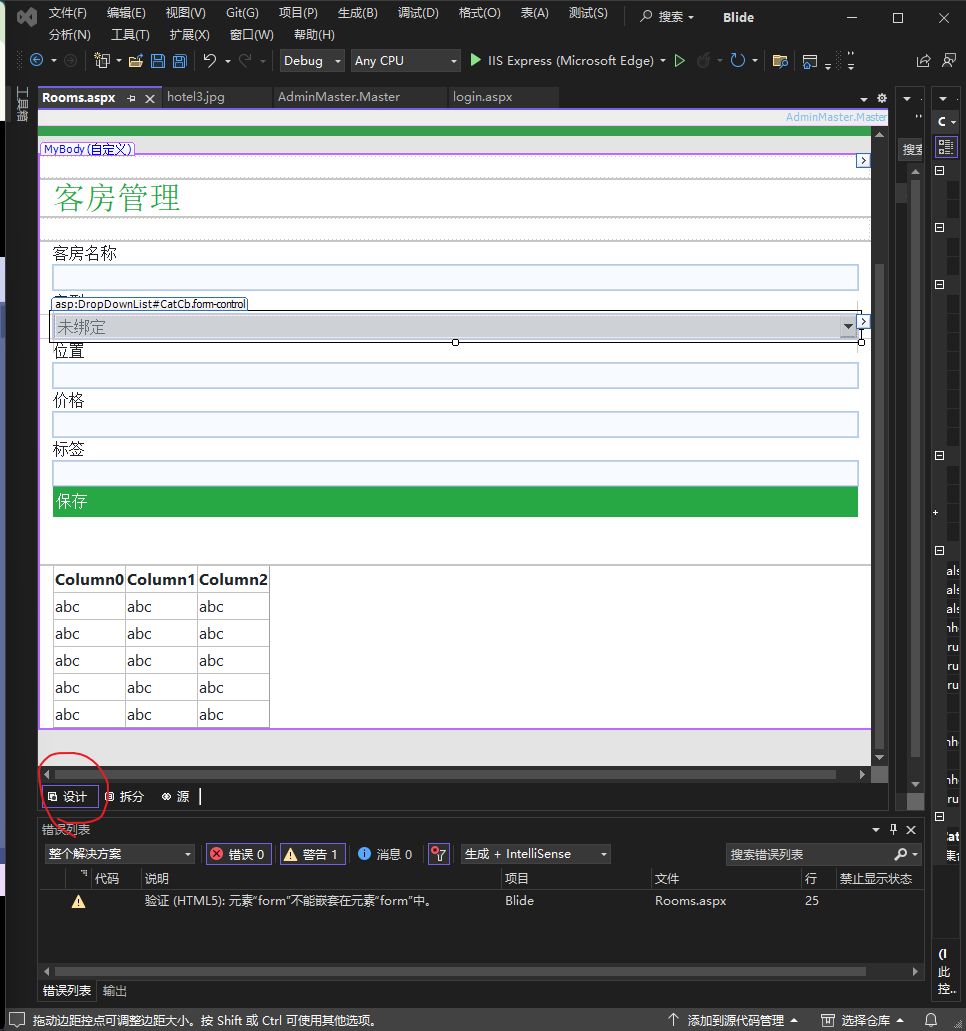Click Select Repository in the status bar
The image size is (966, 1031).
pos(864,1020)
